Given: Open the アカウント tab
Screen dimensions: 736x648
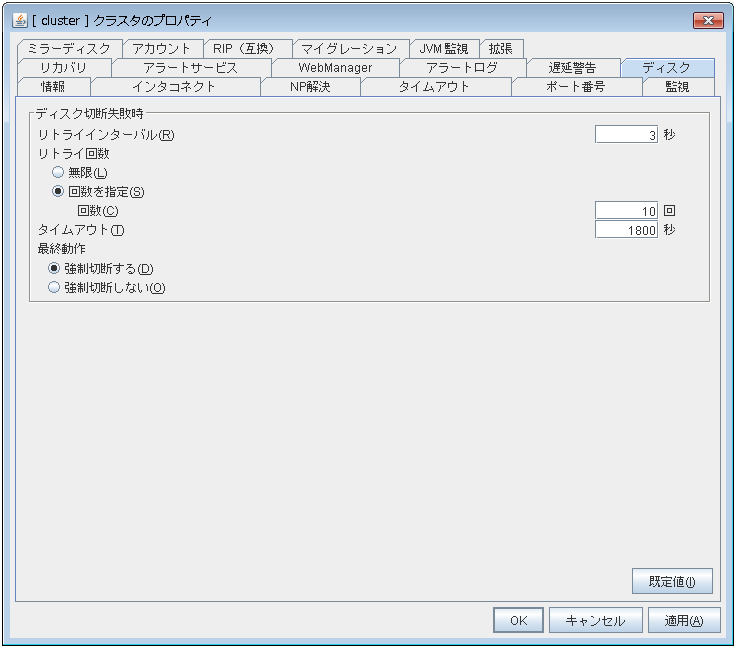Looking at the screenshot, I should 162,48.
